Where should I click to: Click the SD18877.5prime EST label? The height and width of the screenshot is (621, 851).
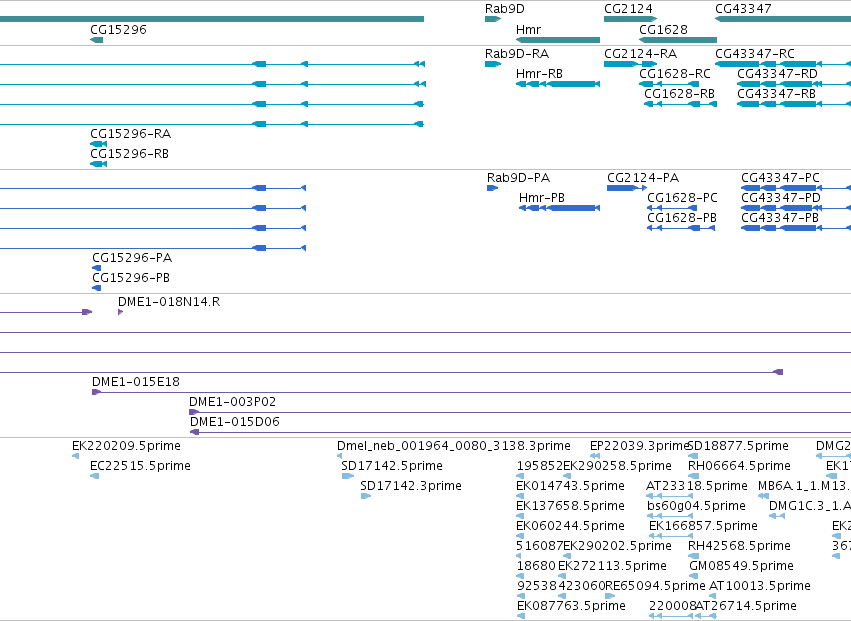pyautogui.click(x=738, y=446)
